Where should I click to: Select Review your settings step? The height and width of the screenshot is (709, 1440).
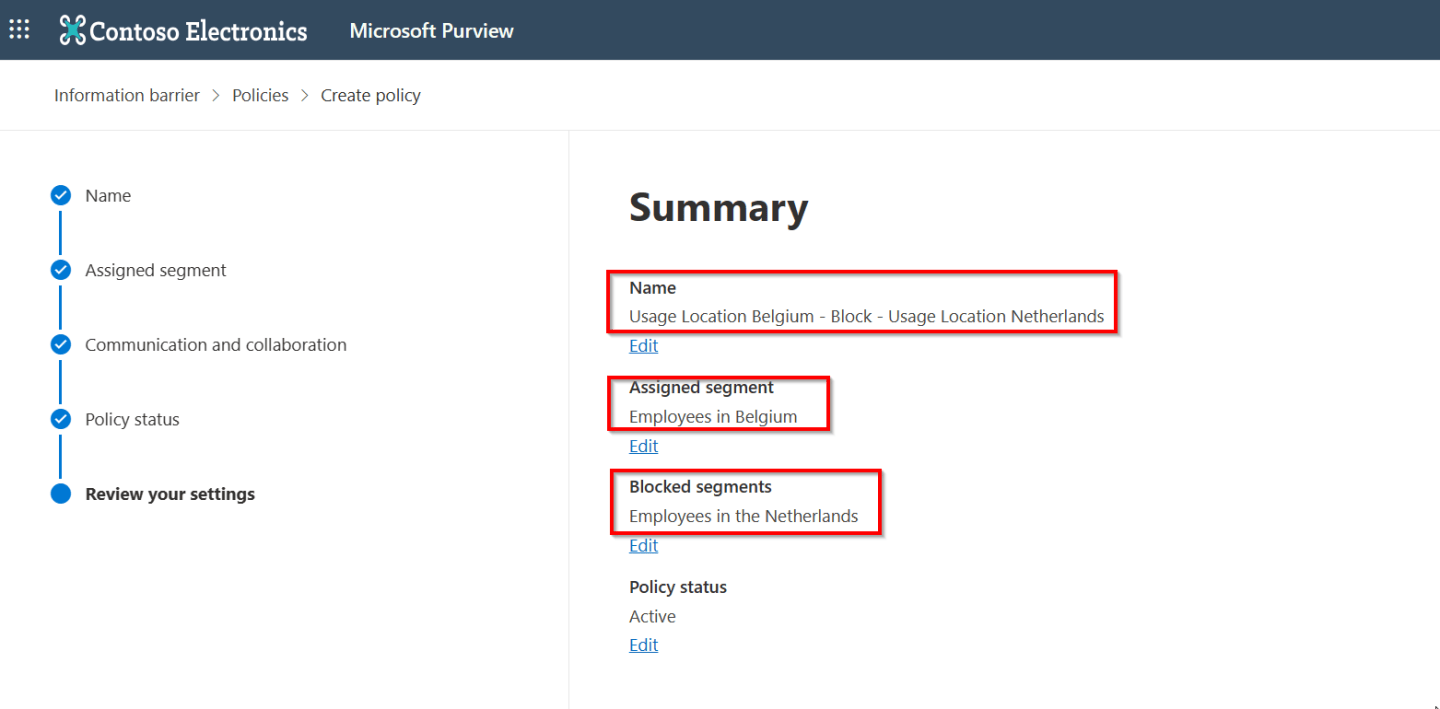coord(170,494)
